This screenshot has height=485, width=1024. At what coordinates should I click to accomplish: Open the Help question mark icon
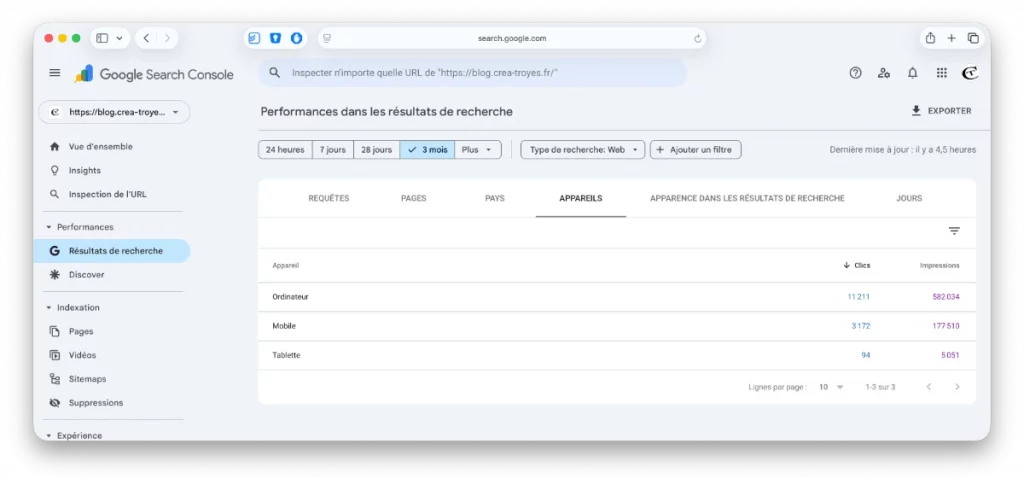click(856, 73)
